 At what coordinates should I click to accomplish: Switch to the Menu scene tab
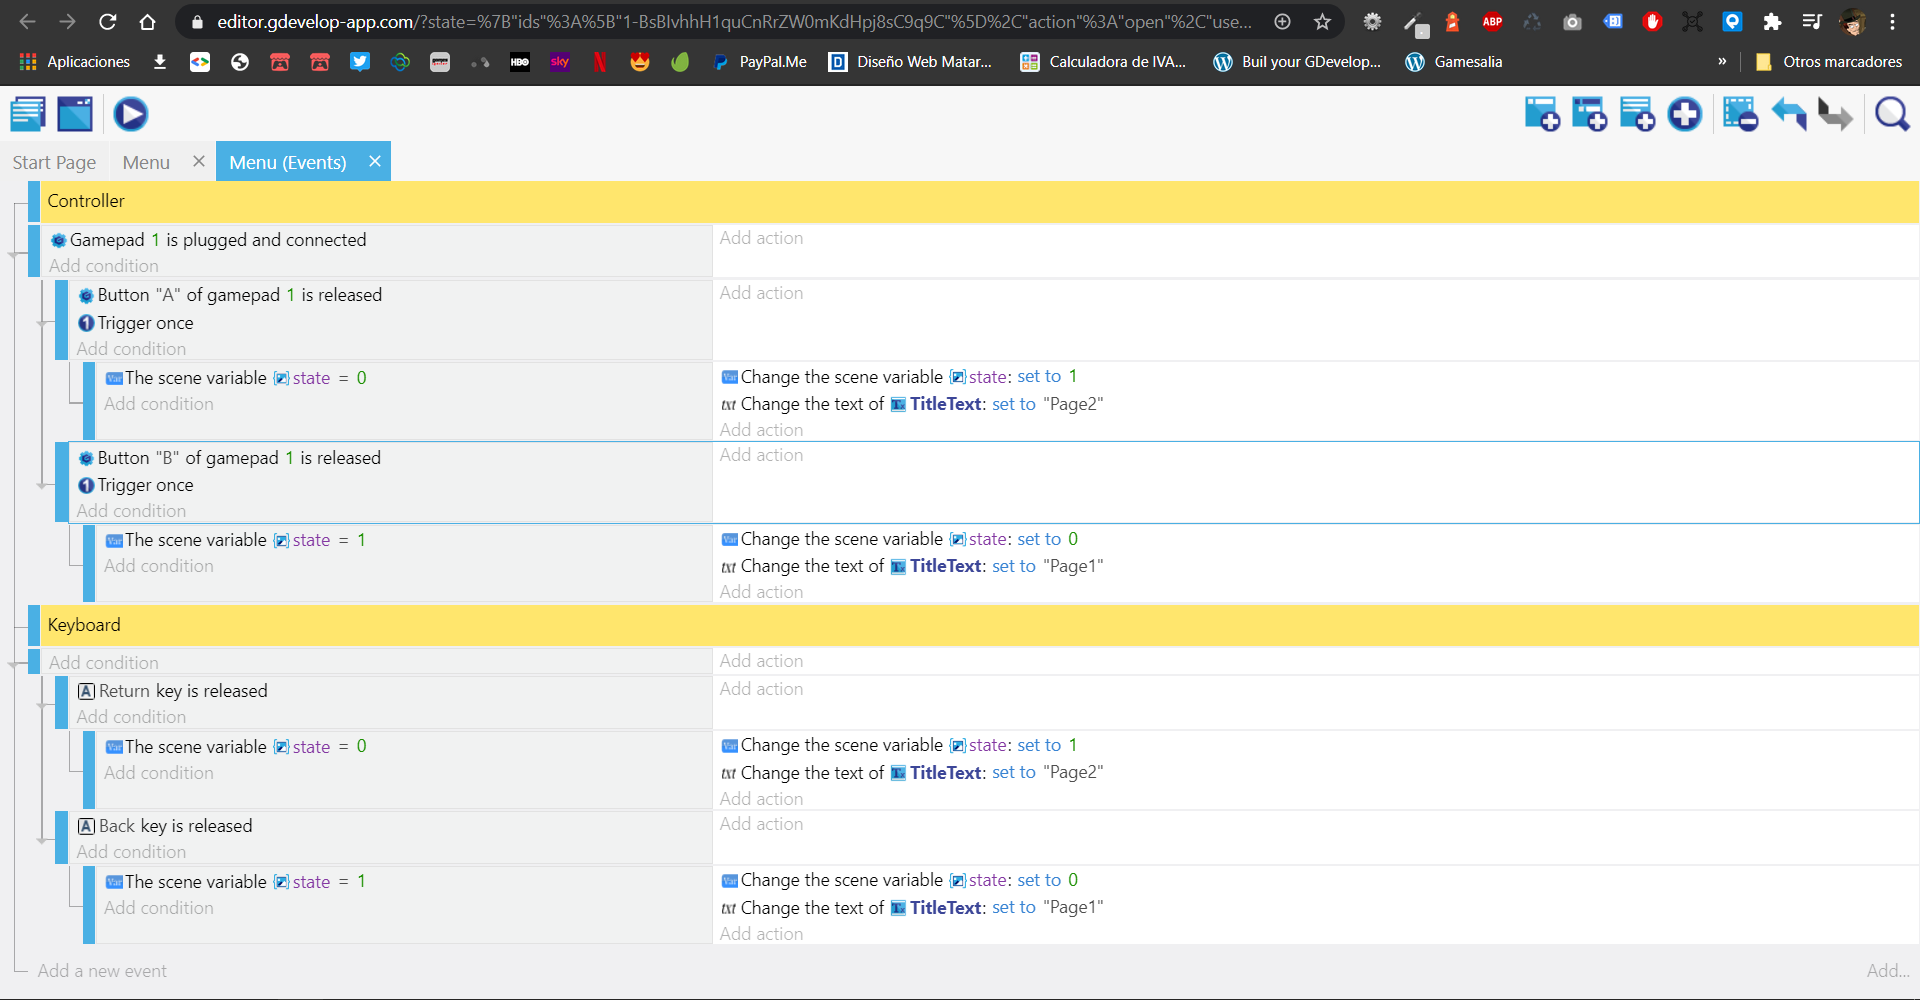(146, 162)
